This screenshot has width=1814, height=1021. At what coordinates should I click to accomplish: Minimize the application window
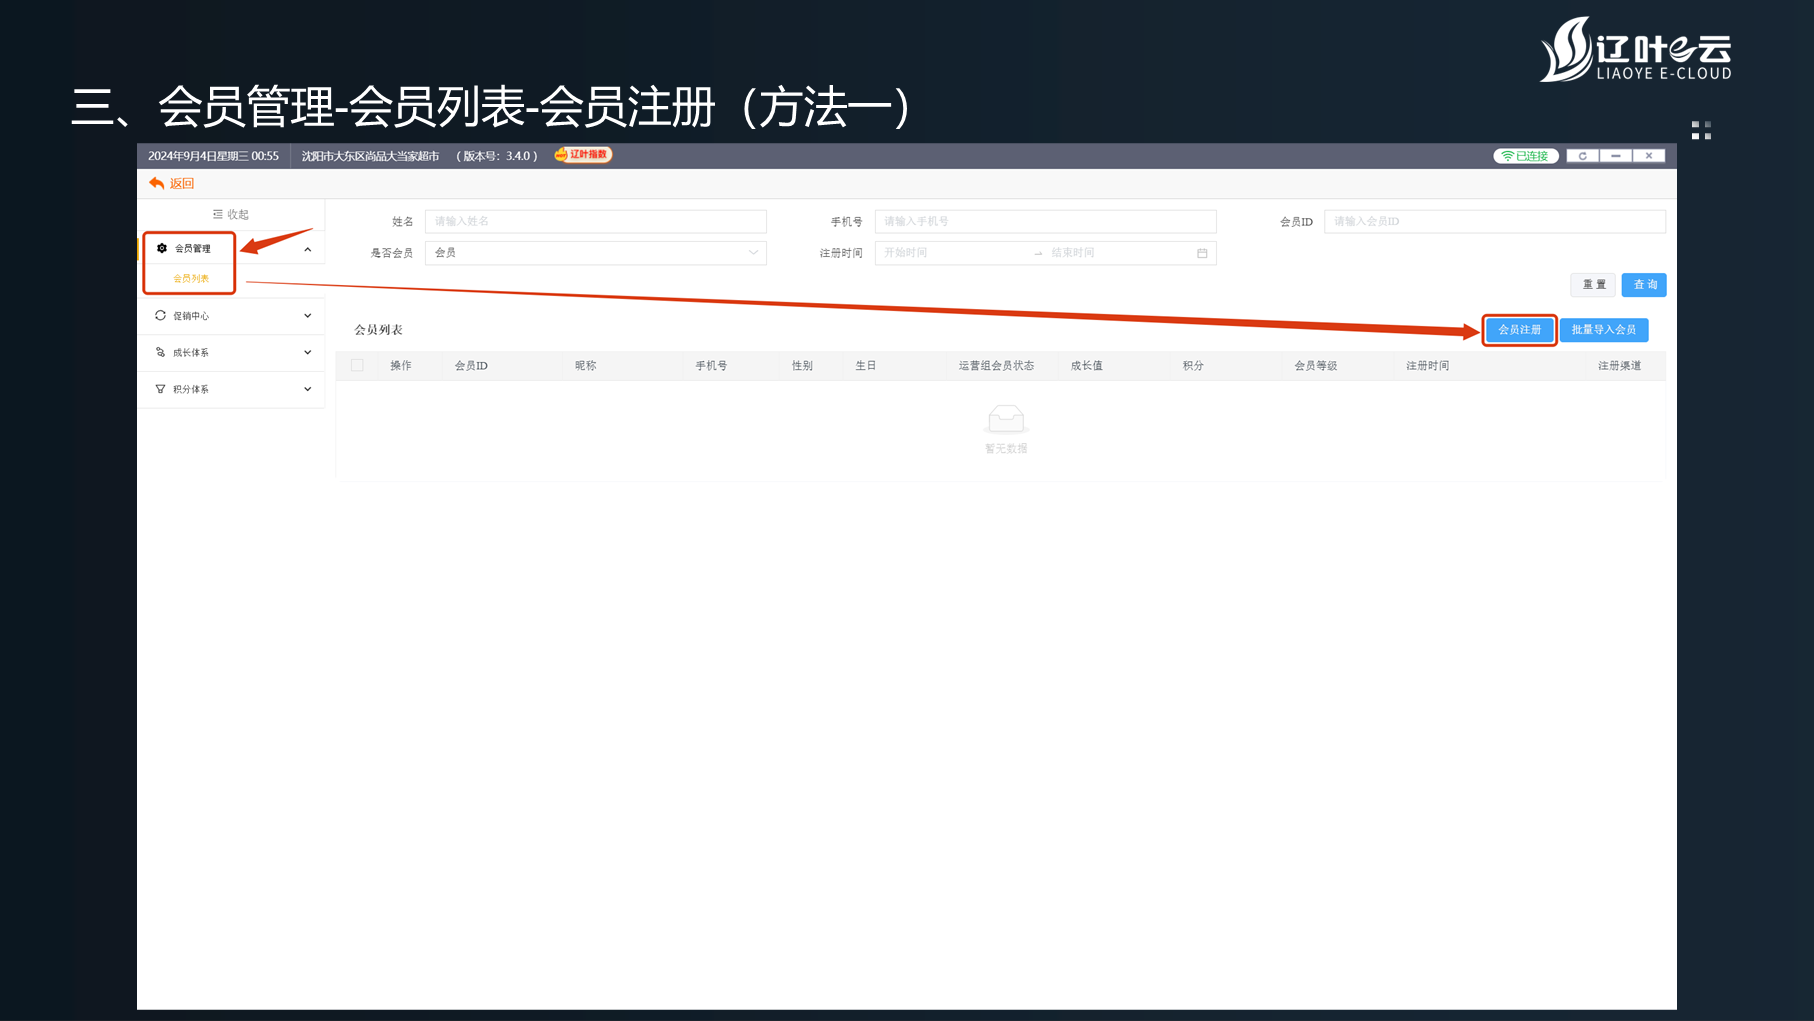(1616, 156)
